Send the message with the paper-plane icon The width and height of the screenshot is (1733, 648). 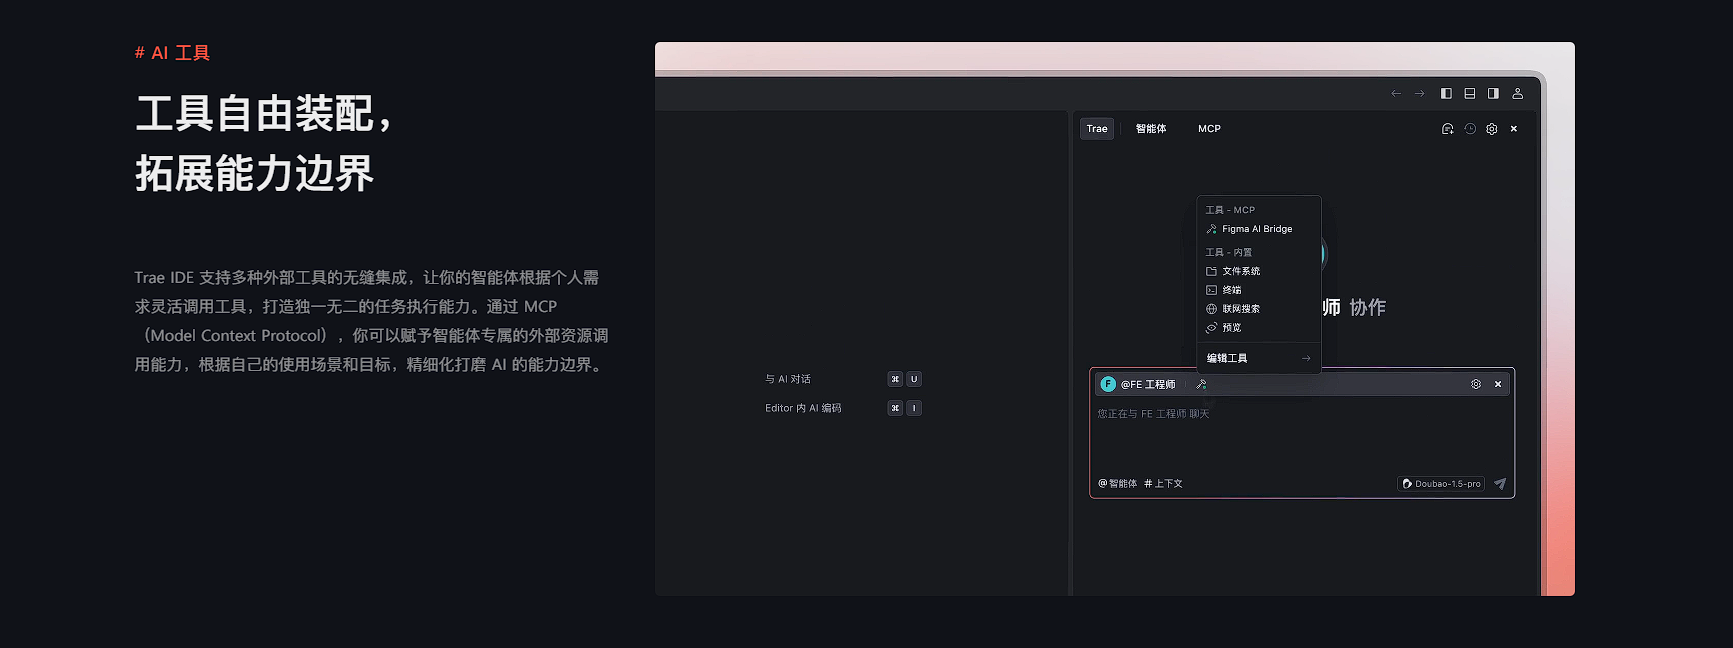pyautogui.click(x=1500, y=484)
